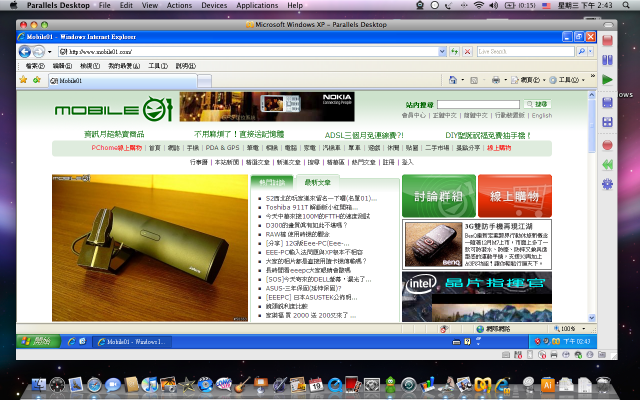Click Parallels red circle sidebar icon
This screenshot has width=640, height=400.
coord(607,145)
